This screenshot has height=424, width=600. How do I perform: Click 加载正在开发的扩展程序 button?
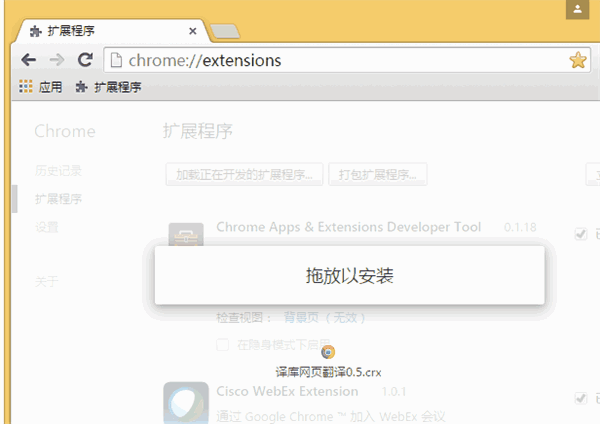(x=244, y=174)
